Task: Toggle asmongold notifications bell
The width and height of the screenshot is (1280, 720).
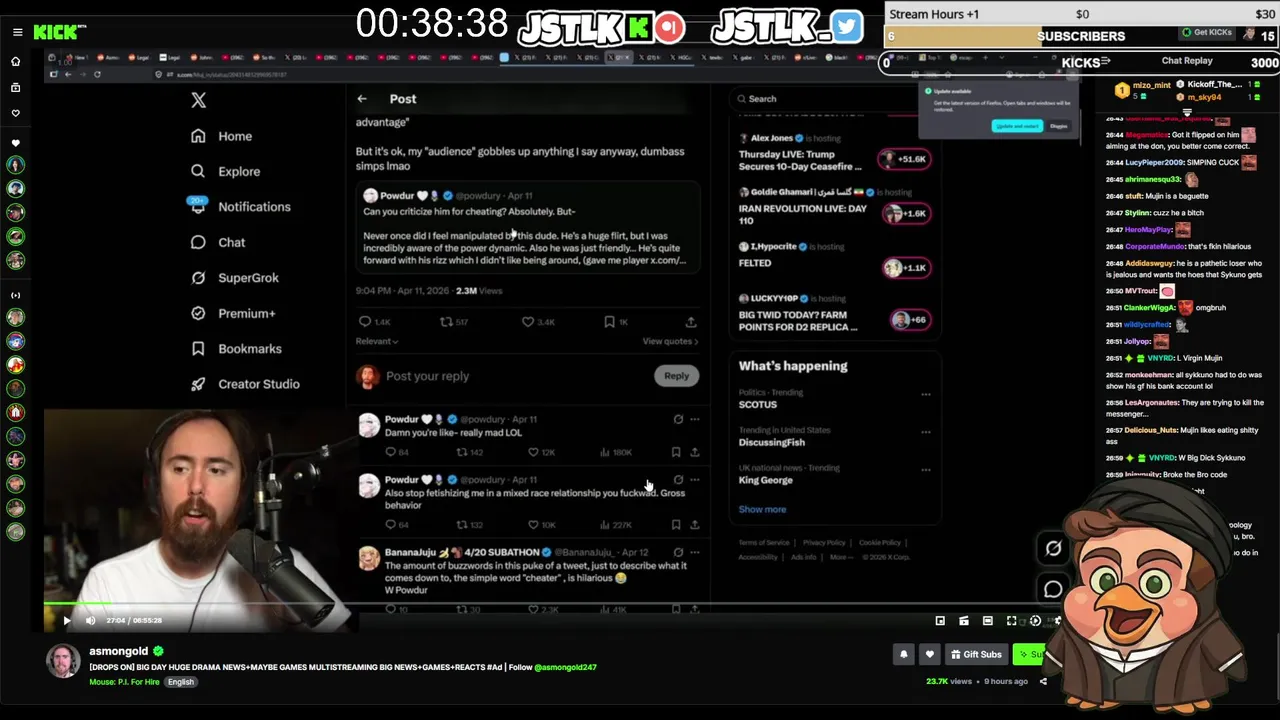Action: point(903,654)
